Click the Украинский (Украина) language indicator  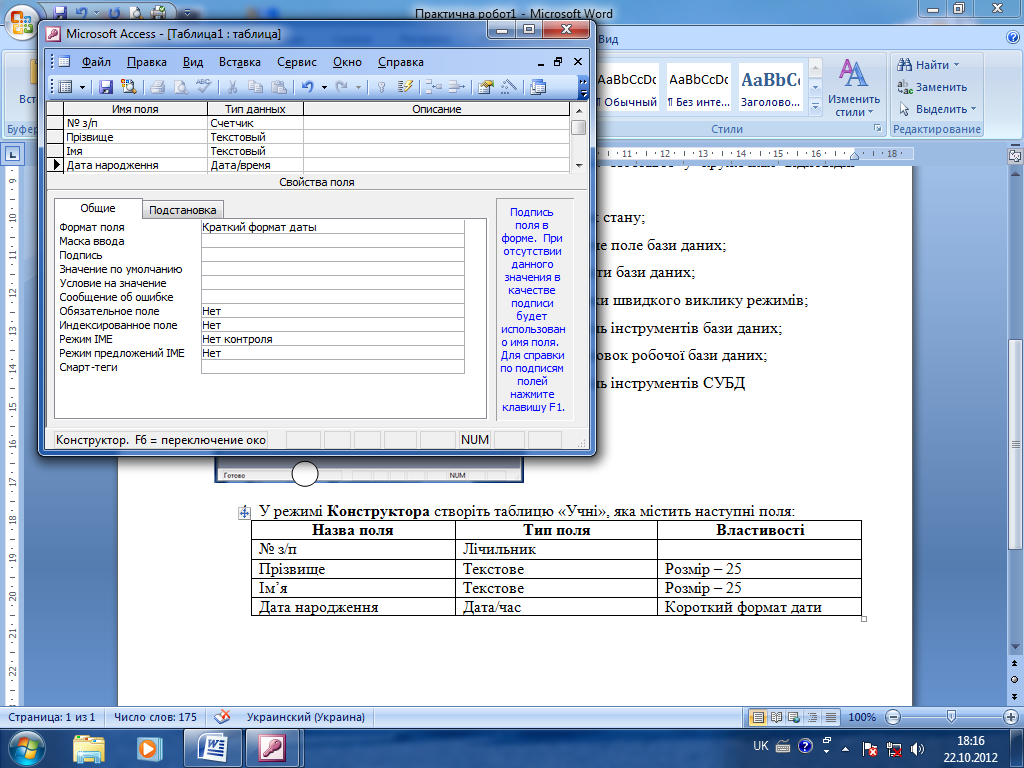tap(306, 717)
